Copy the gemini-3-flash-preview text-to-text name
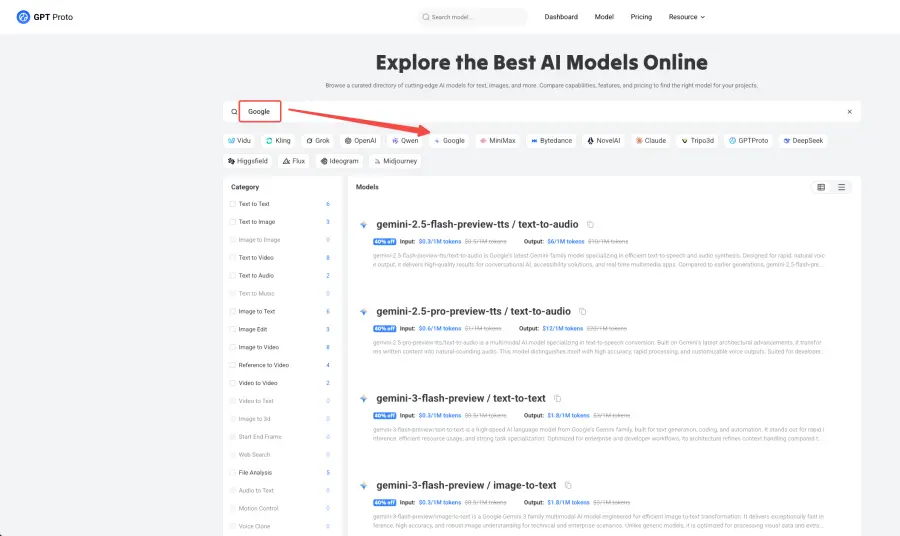This screenshot has width=900, height=536. pos(558,398)
